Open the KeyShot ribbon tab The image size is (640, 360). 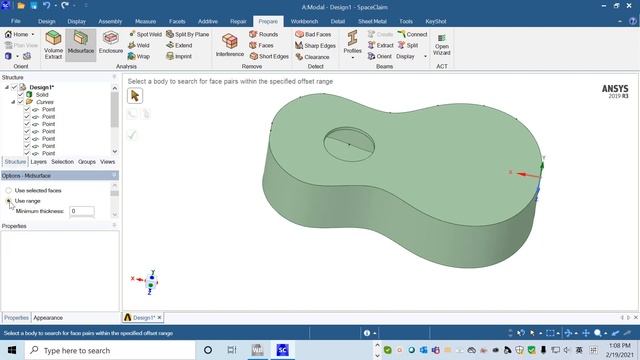436,21
